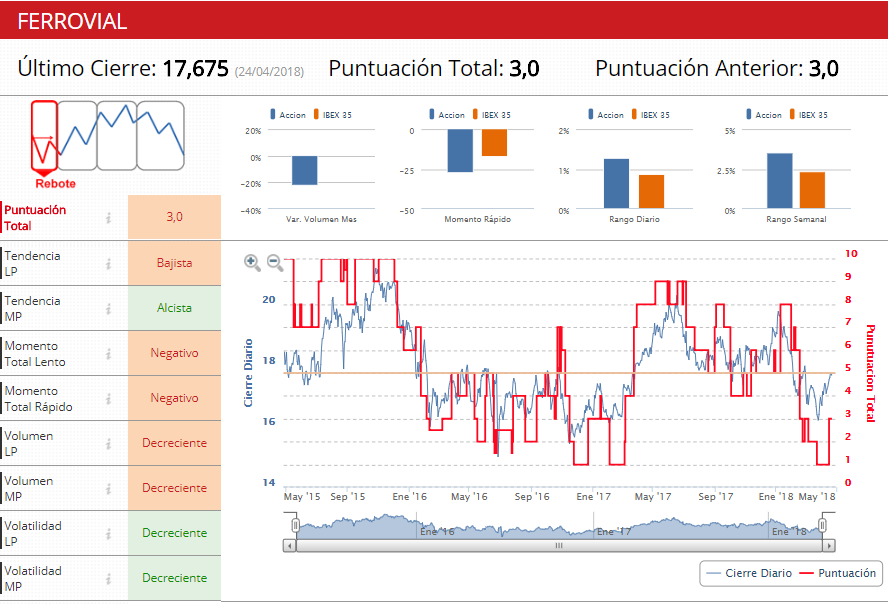Click the Var. Volumen Mes chart caption

point(321,219)
